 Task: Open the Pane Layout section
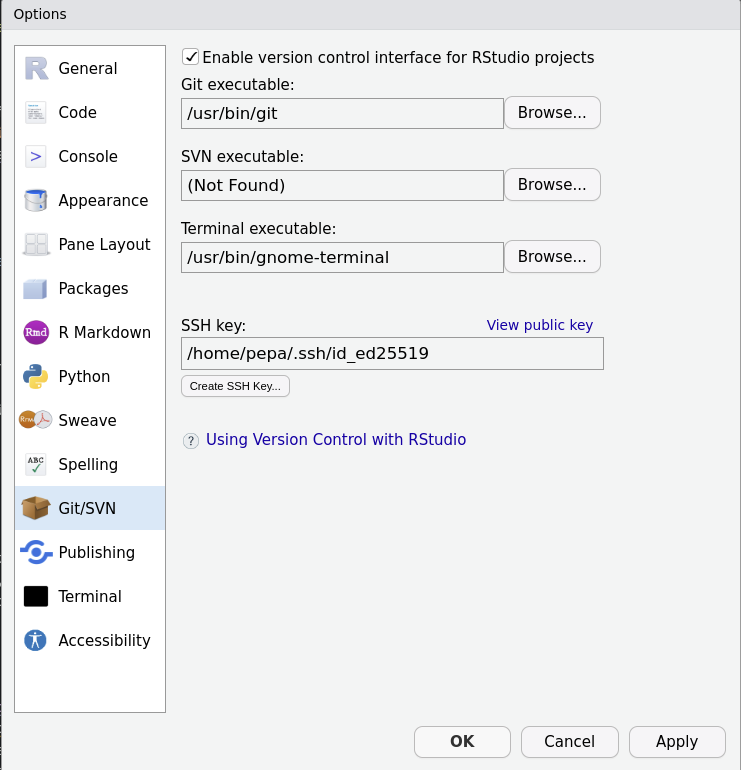point(90,245)
